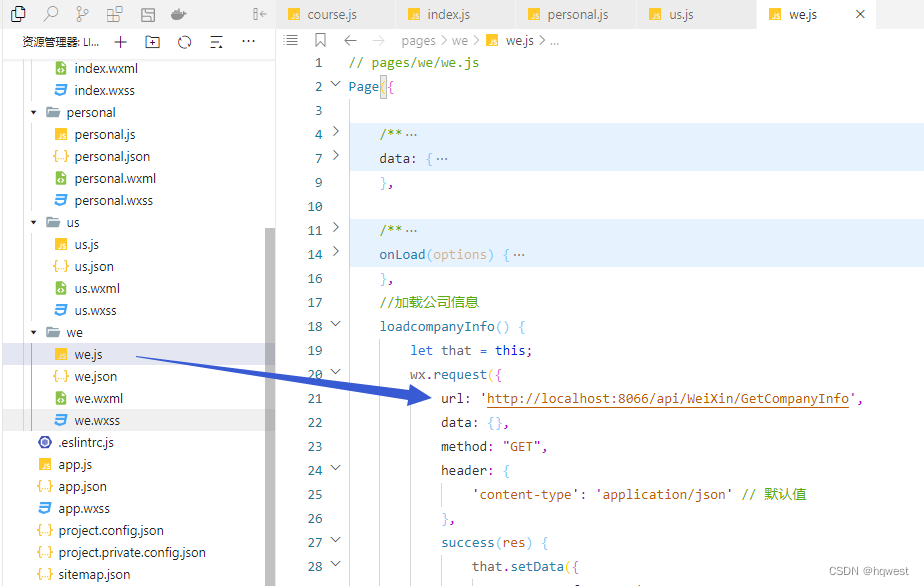Open the Explorer files icon
924x586 pixels.
[18, 14]
